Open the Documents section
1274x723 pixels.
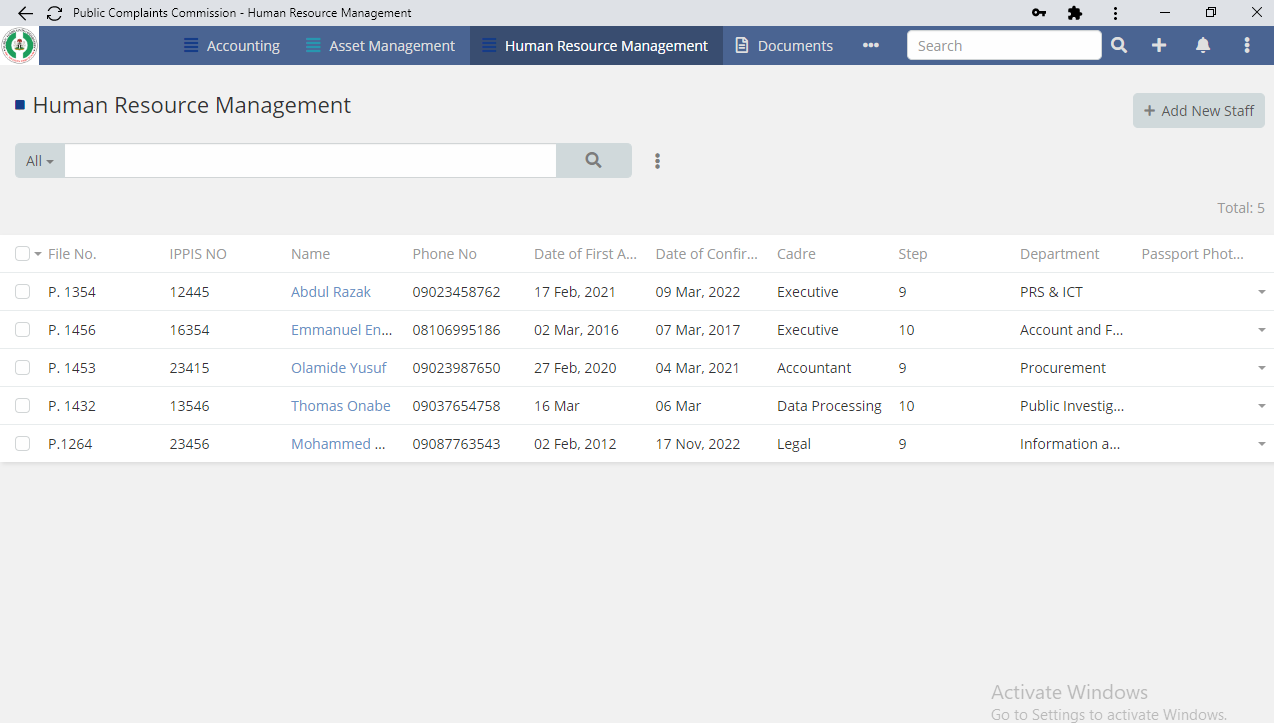[x=794, y=45]
